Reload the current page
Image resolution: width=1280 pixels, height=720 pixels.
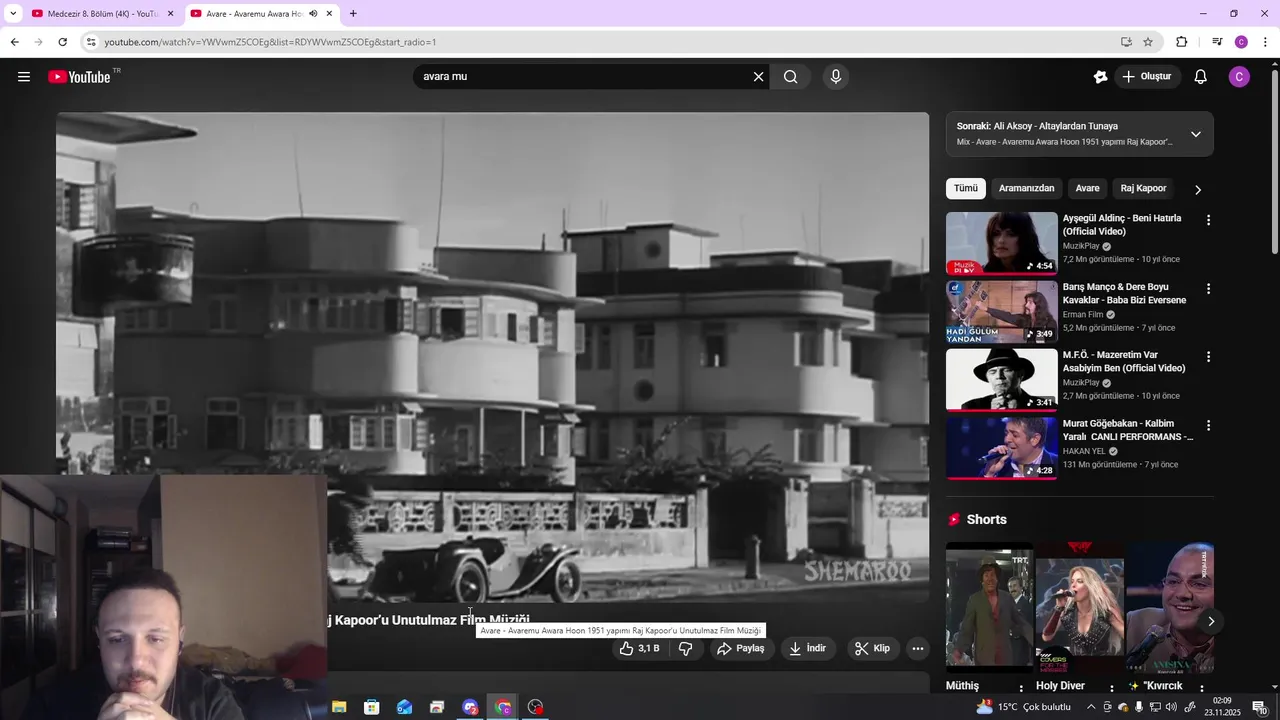(x=62, y=42)
